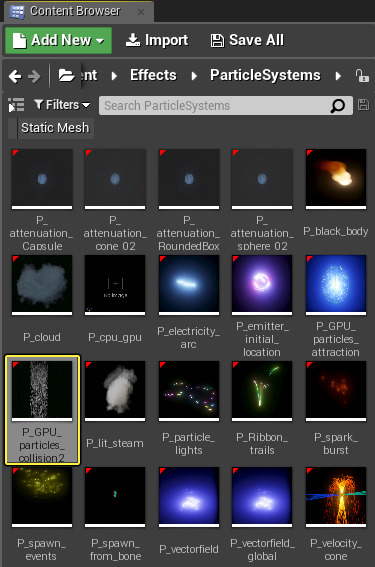Select the P_electricity_arc particle thumbnail
This screenshot has width=375, height=567.
coord(189,285)
